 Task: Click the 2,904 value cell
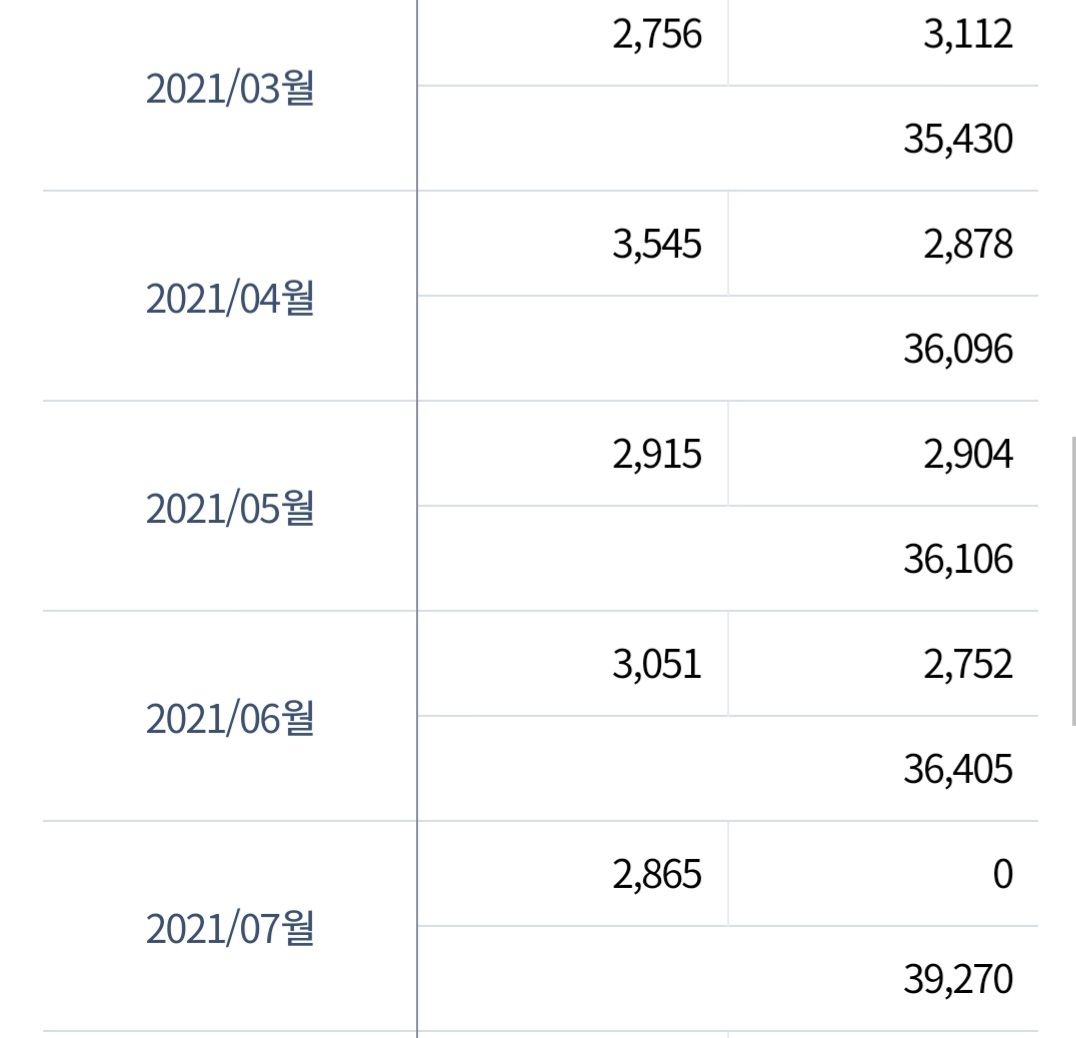883,454
